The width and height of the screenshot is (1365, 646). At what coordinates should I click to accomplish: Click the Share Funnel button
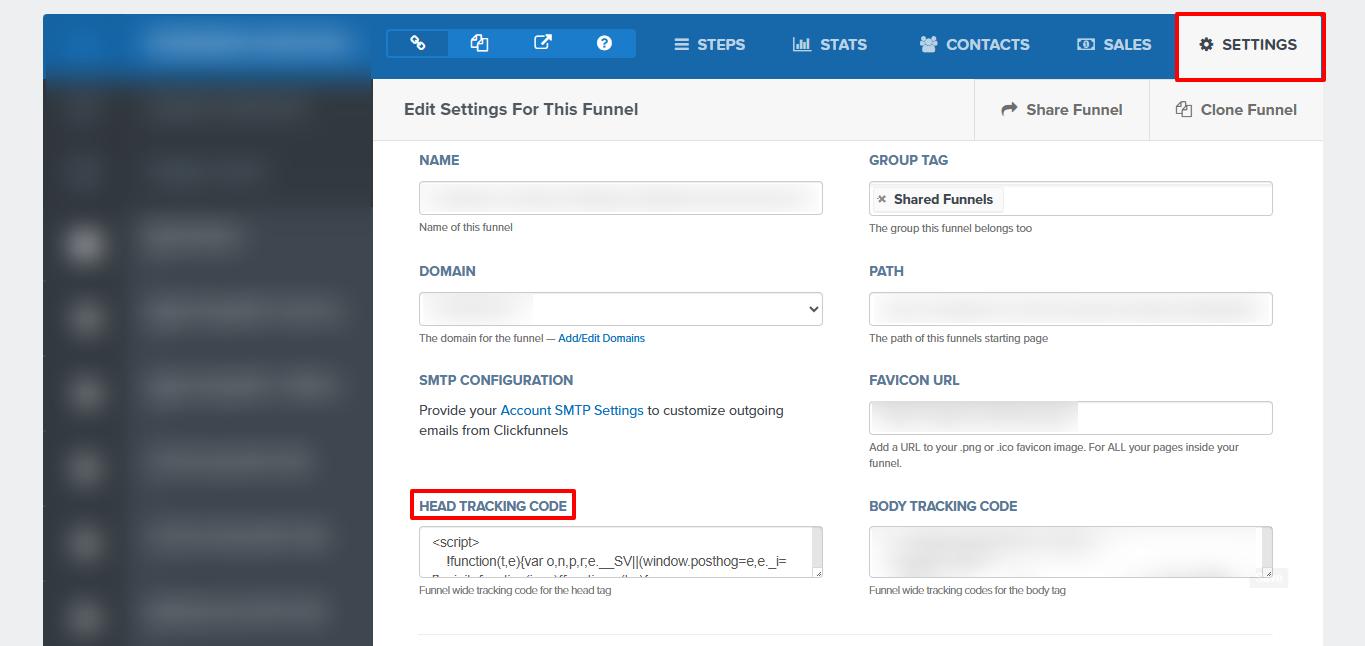1061,110
